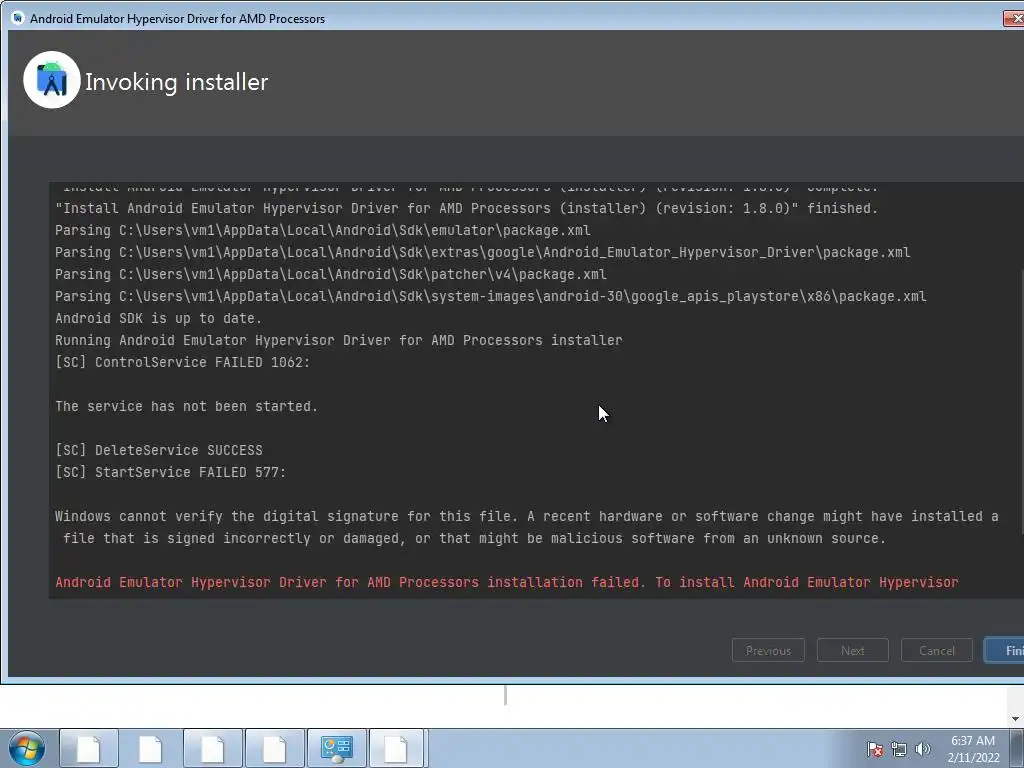
Task: Click the Android Studio logo in header
Action: pos(52,80)
